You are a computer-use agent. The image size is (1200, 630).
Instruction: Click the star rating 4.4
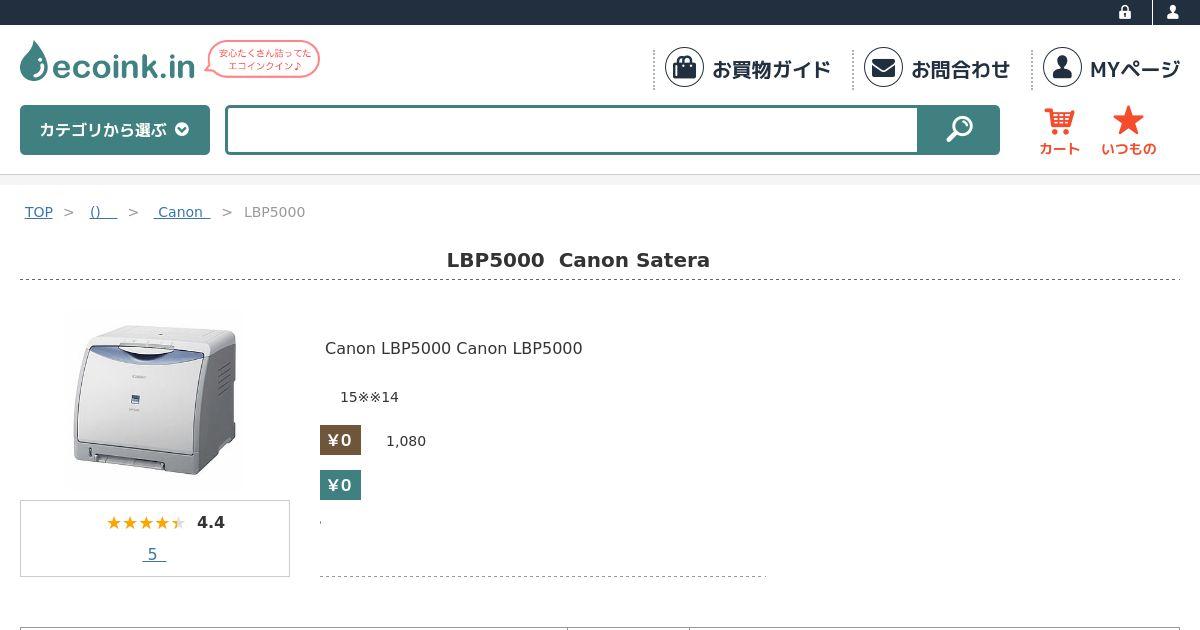coord(166,522)
